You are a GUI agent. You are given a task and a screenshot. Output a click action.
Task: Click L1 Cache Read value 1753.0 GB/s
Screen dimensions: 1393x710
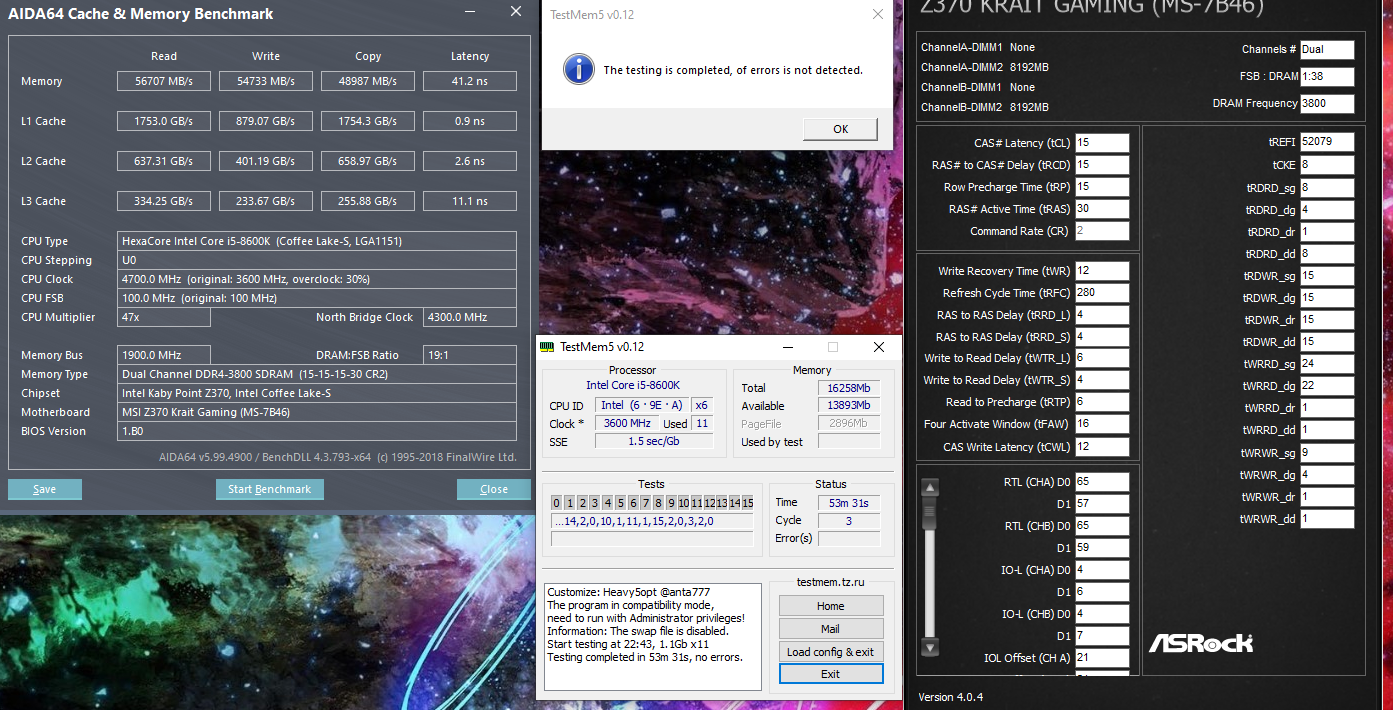click(x=164, y=121)
